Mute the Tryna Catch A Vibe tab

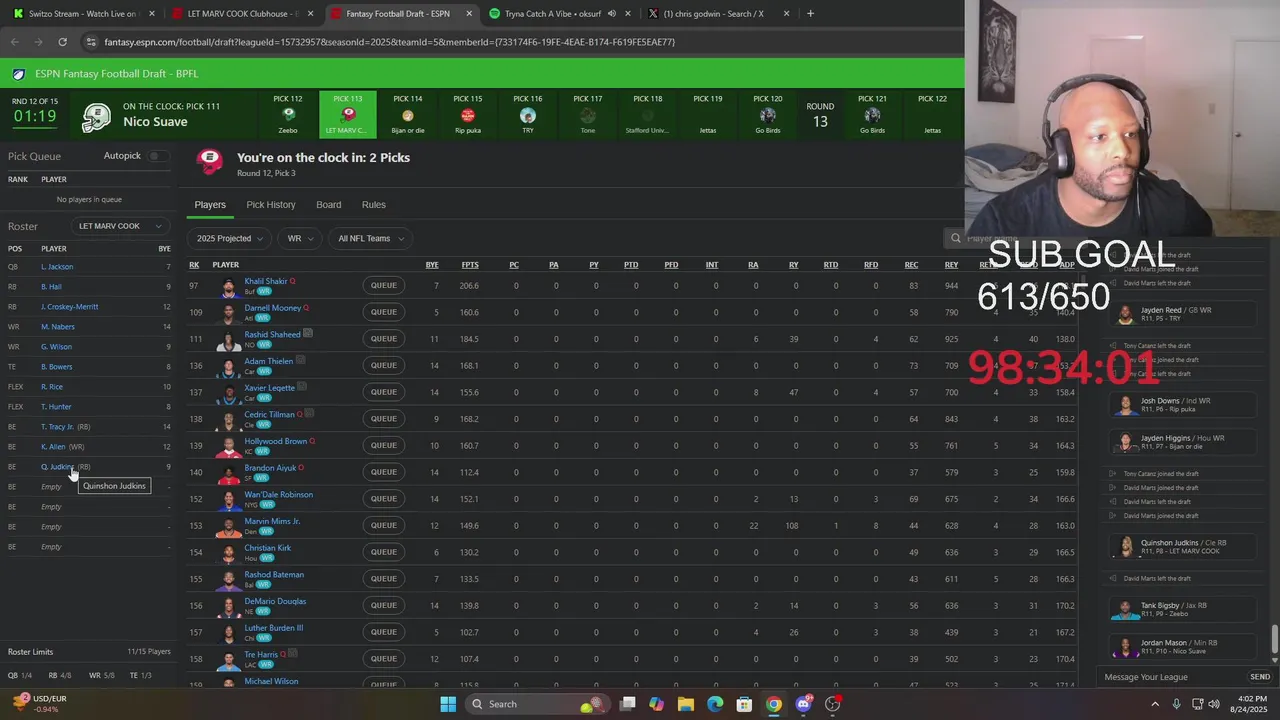pos(611,14)
